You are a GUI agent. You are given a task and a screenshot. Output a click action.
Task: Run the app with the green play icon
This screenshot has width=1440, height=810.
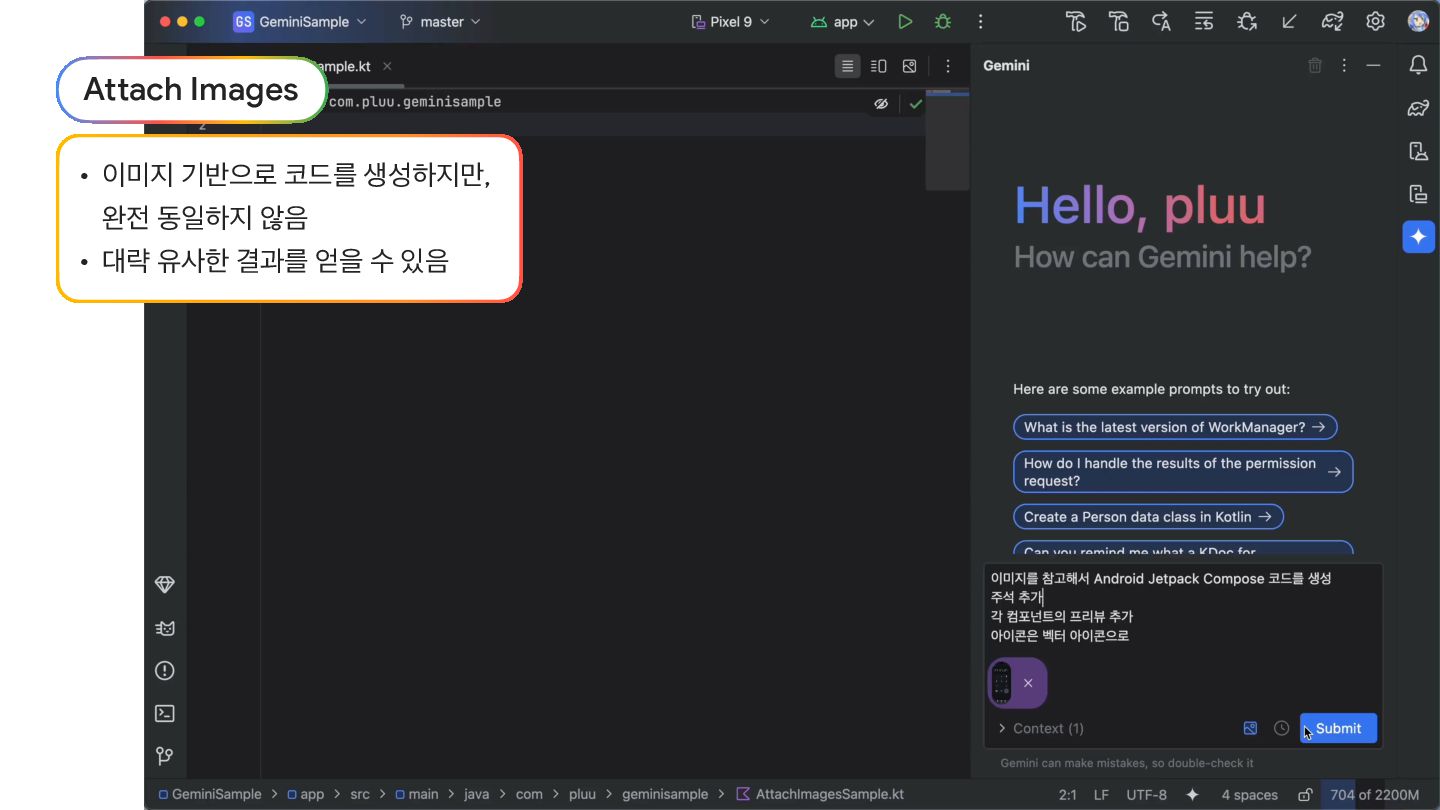[905, 22]
